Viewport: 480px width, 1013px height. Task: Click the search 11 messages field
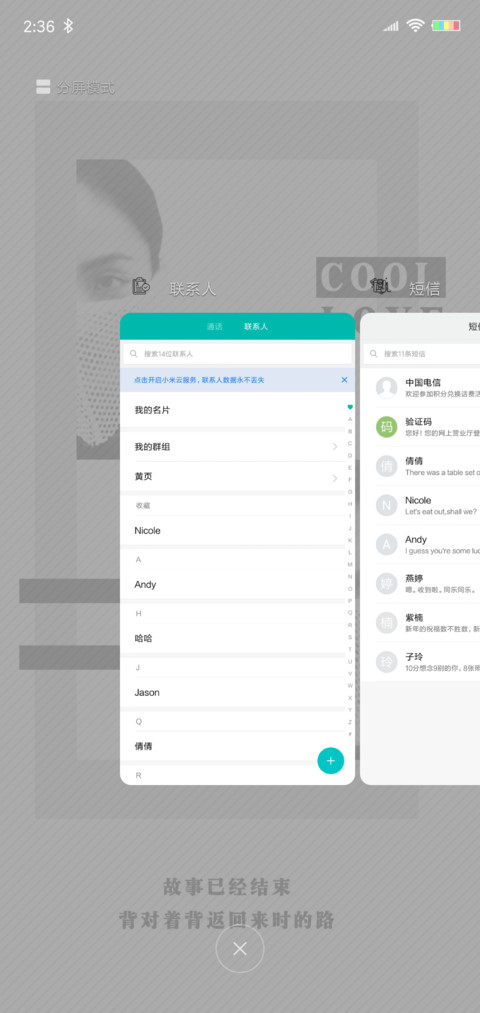pos(422,354)
